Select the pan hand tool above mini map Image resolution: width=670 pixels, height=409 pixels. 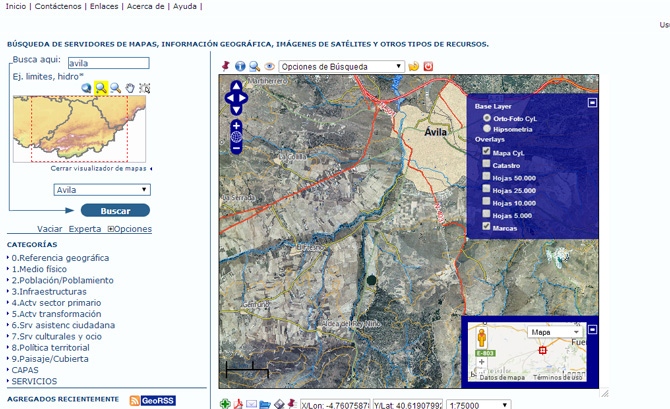[x=130, y=88]
